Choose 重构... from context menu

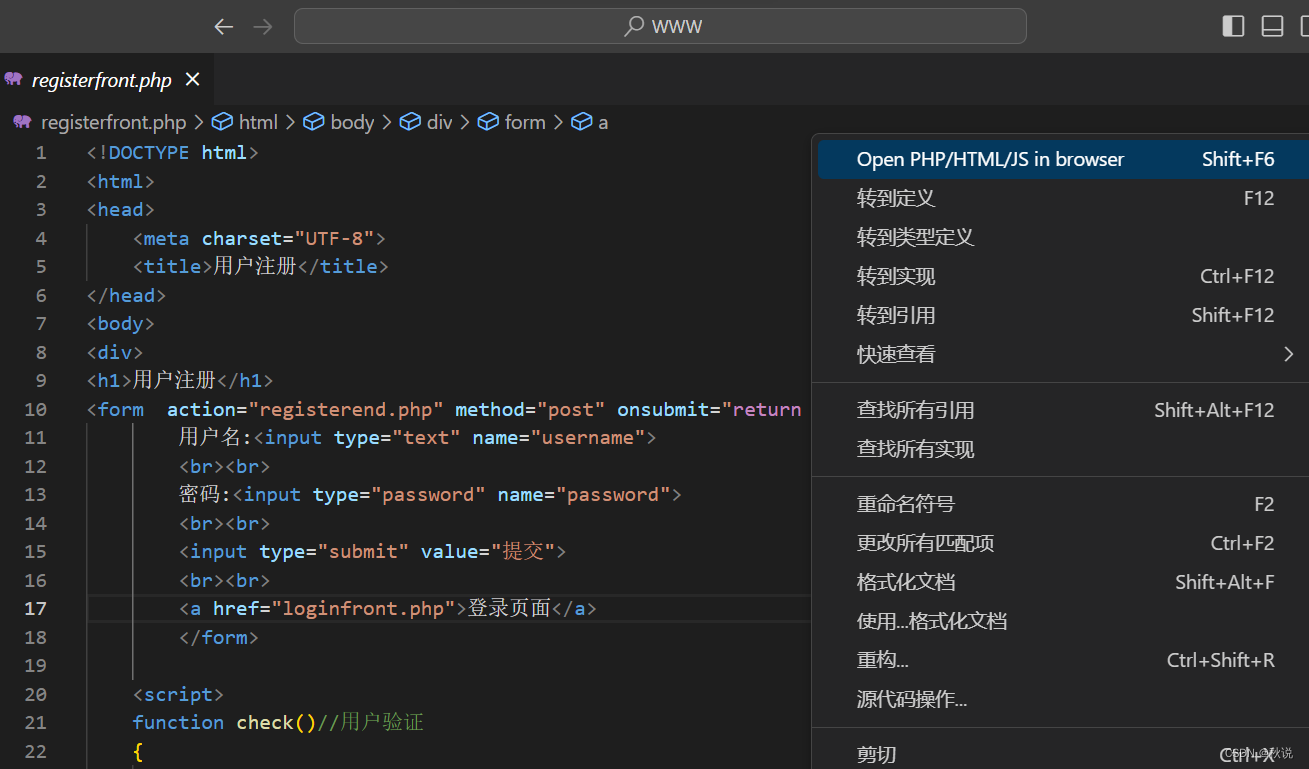click(1063, 660)
